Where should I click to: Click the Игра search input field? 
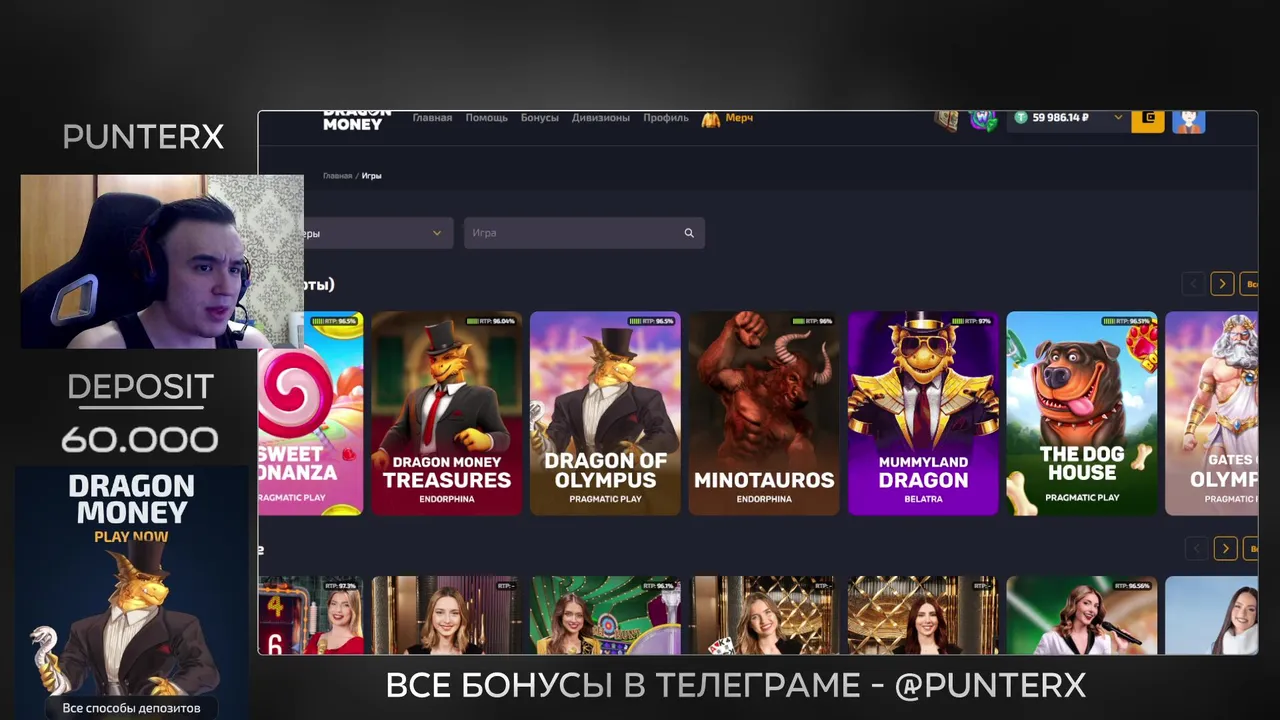coord(584,233)
